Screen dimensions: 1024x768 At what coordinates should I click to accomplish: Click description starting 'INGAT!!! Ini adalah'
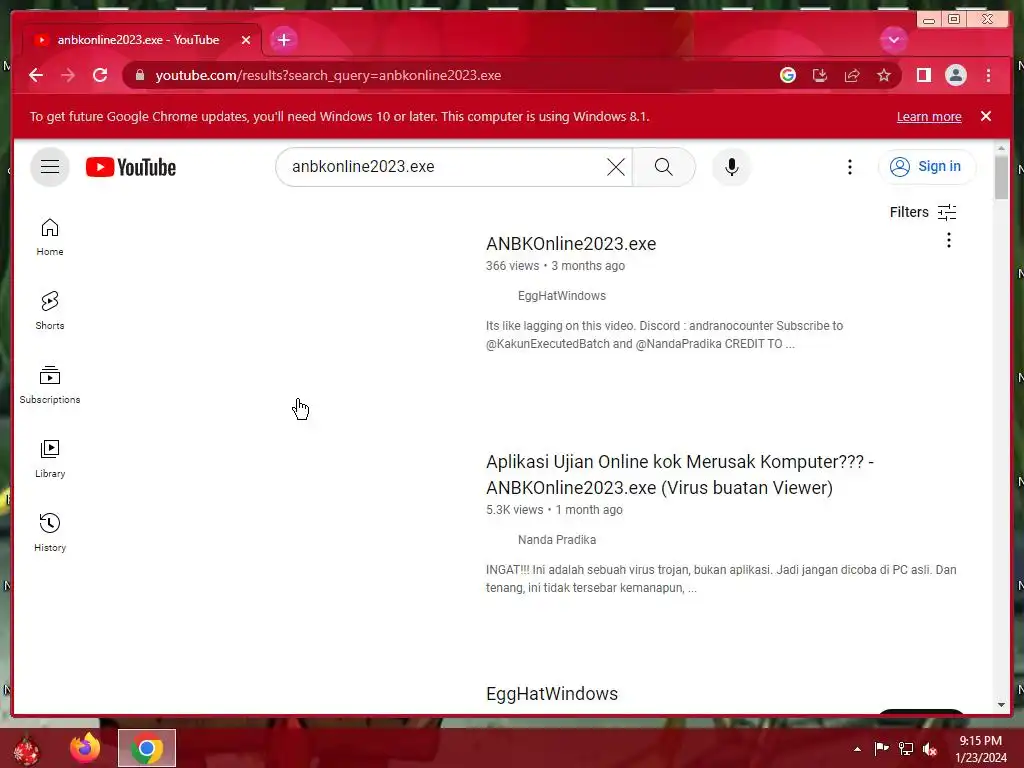(x=721, y=579)
